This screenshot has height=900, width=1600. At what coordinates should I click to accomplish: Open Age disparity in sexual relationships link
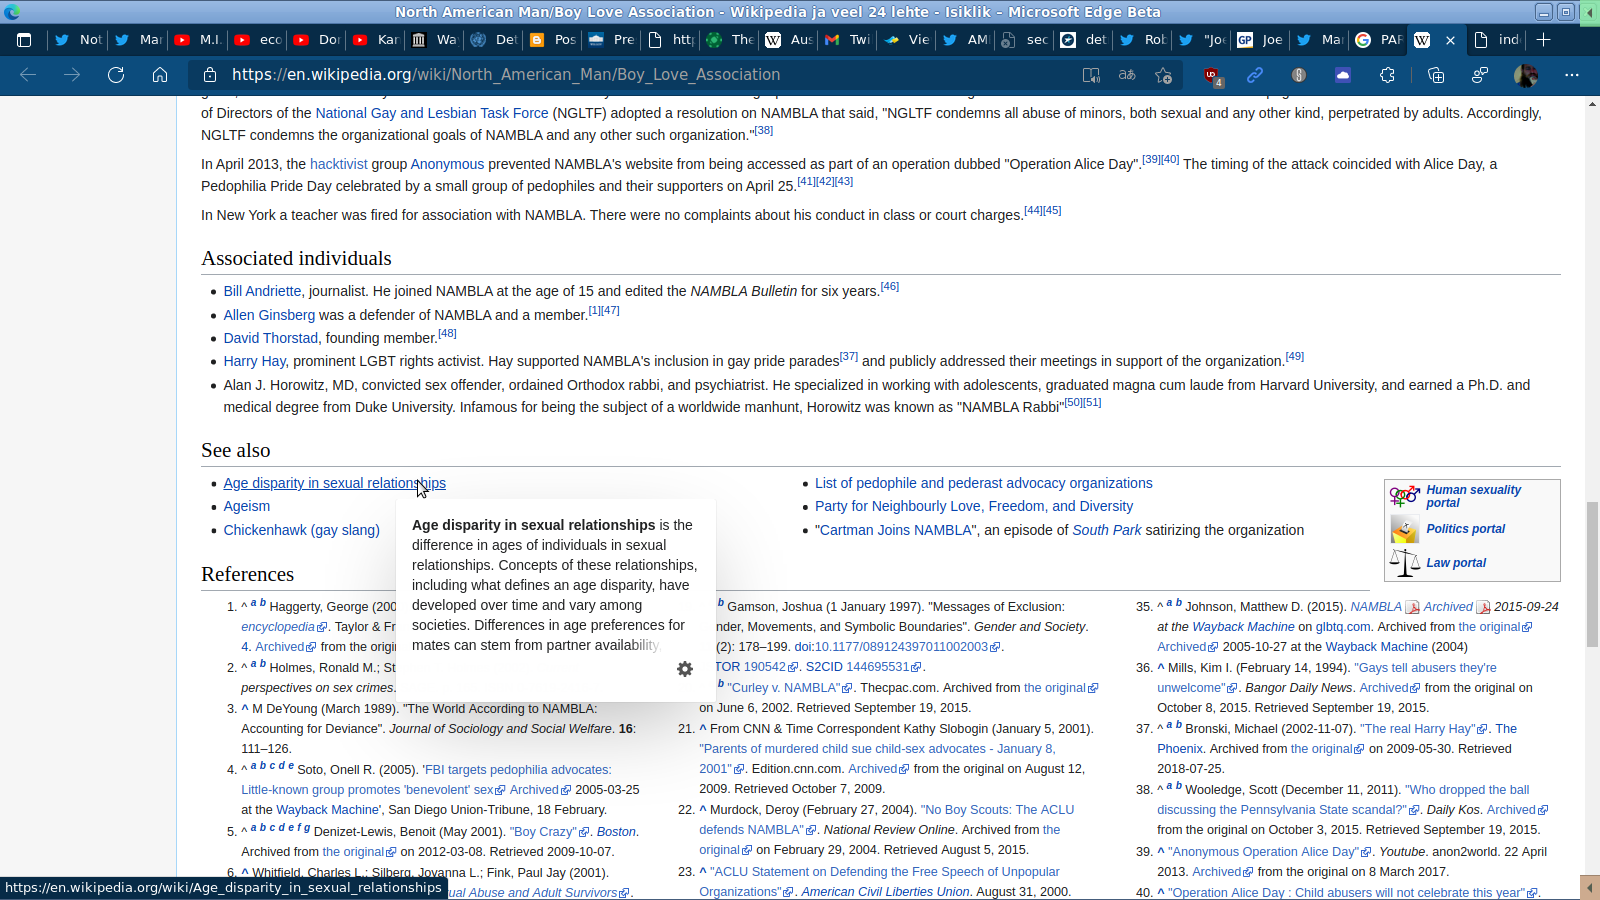click(x=335, y=483)
